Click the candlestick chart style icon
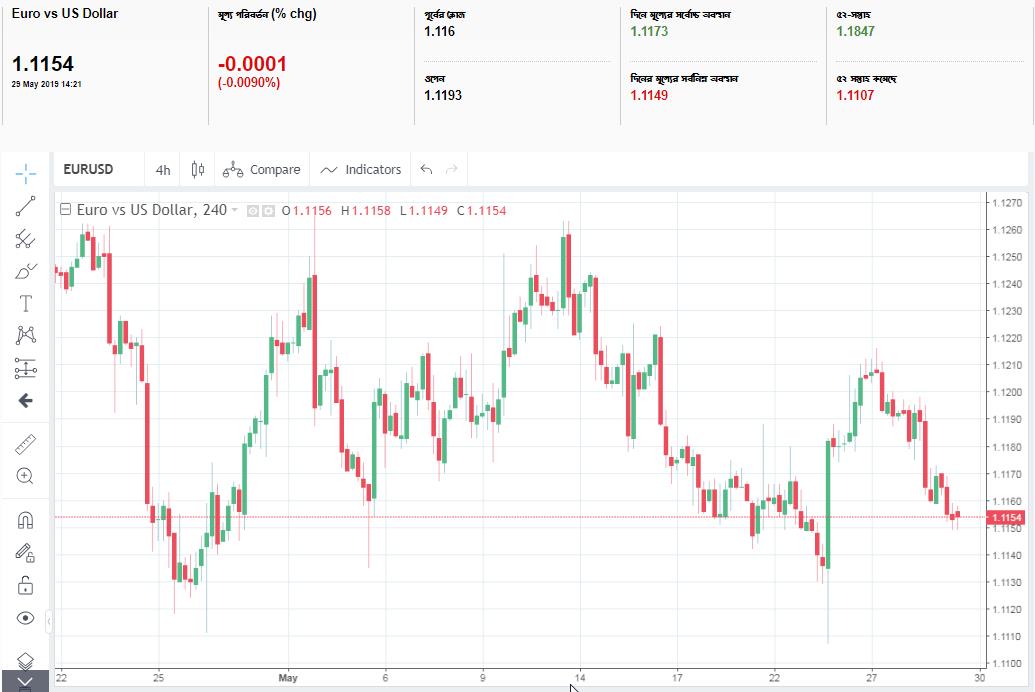Viewport: 1035px width, 692px height. pos(197,170)
